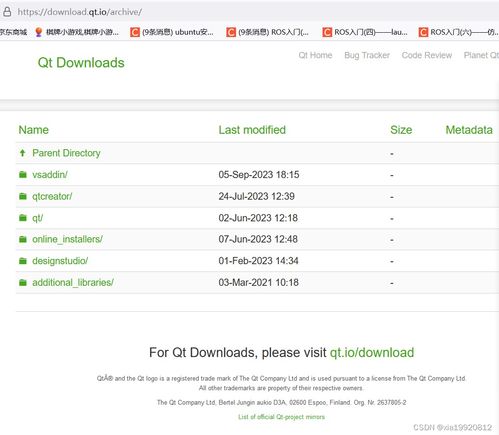
Task: Click the designstudio folder icon
Action: tap(23, 261)
